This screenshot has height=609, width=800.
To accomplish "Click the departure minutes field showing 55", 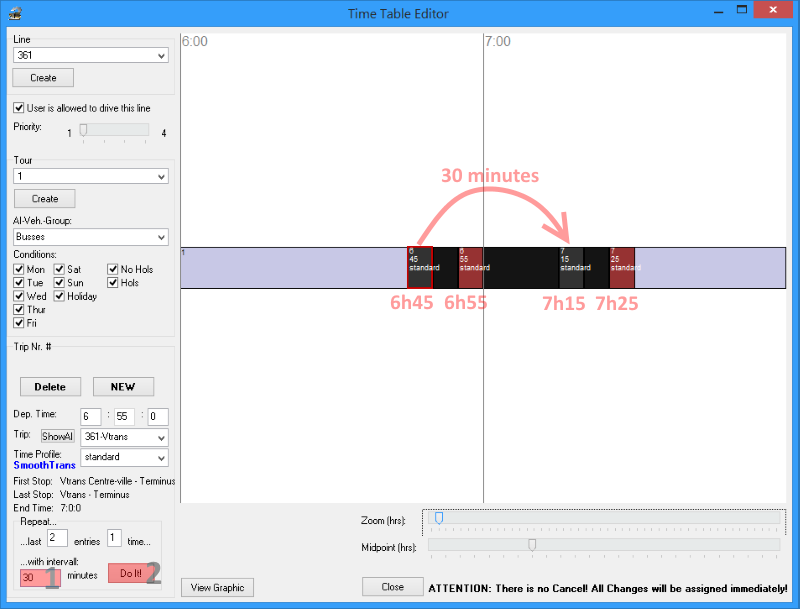I will (x=124, y=417).
